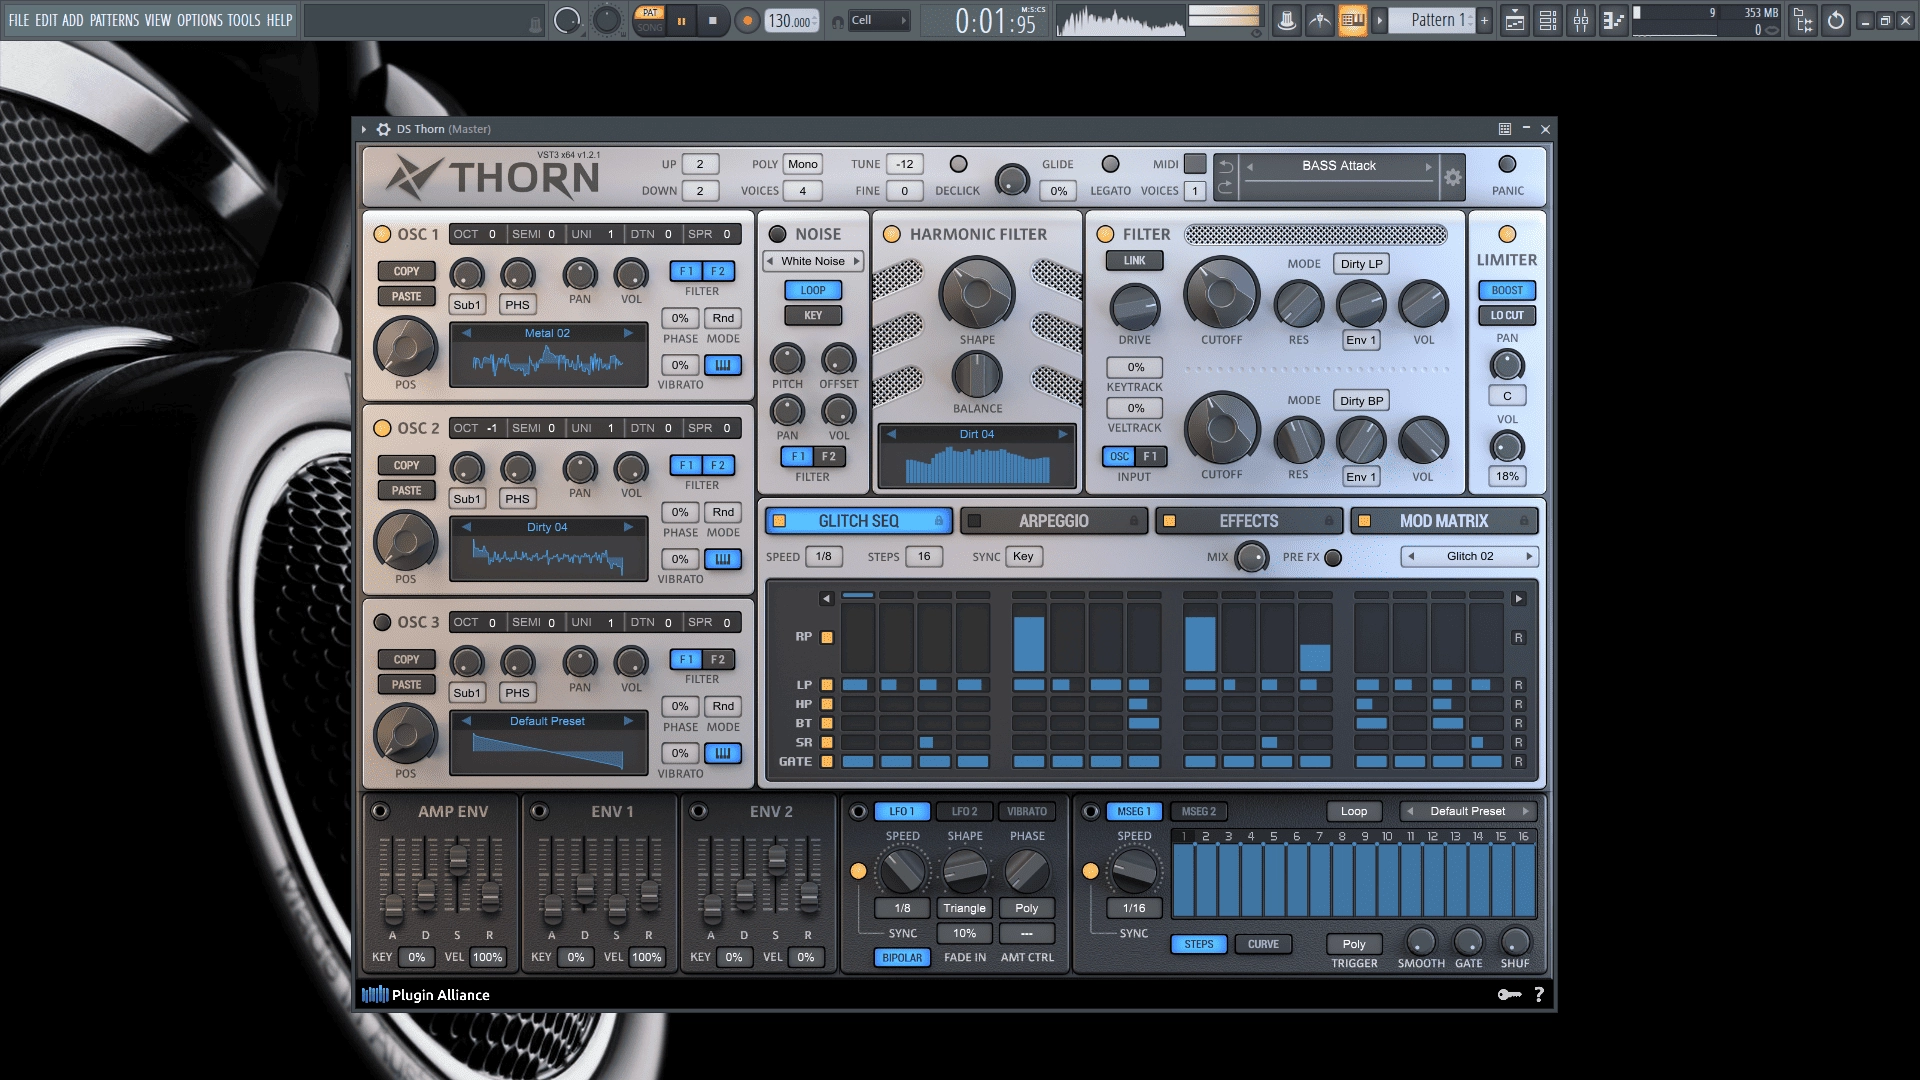Open the help question mark icon
This screenshot has width=1920, height=1080.
click(x=1539, y=994)
